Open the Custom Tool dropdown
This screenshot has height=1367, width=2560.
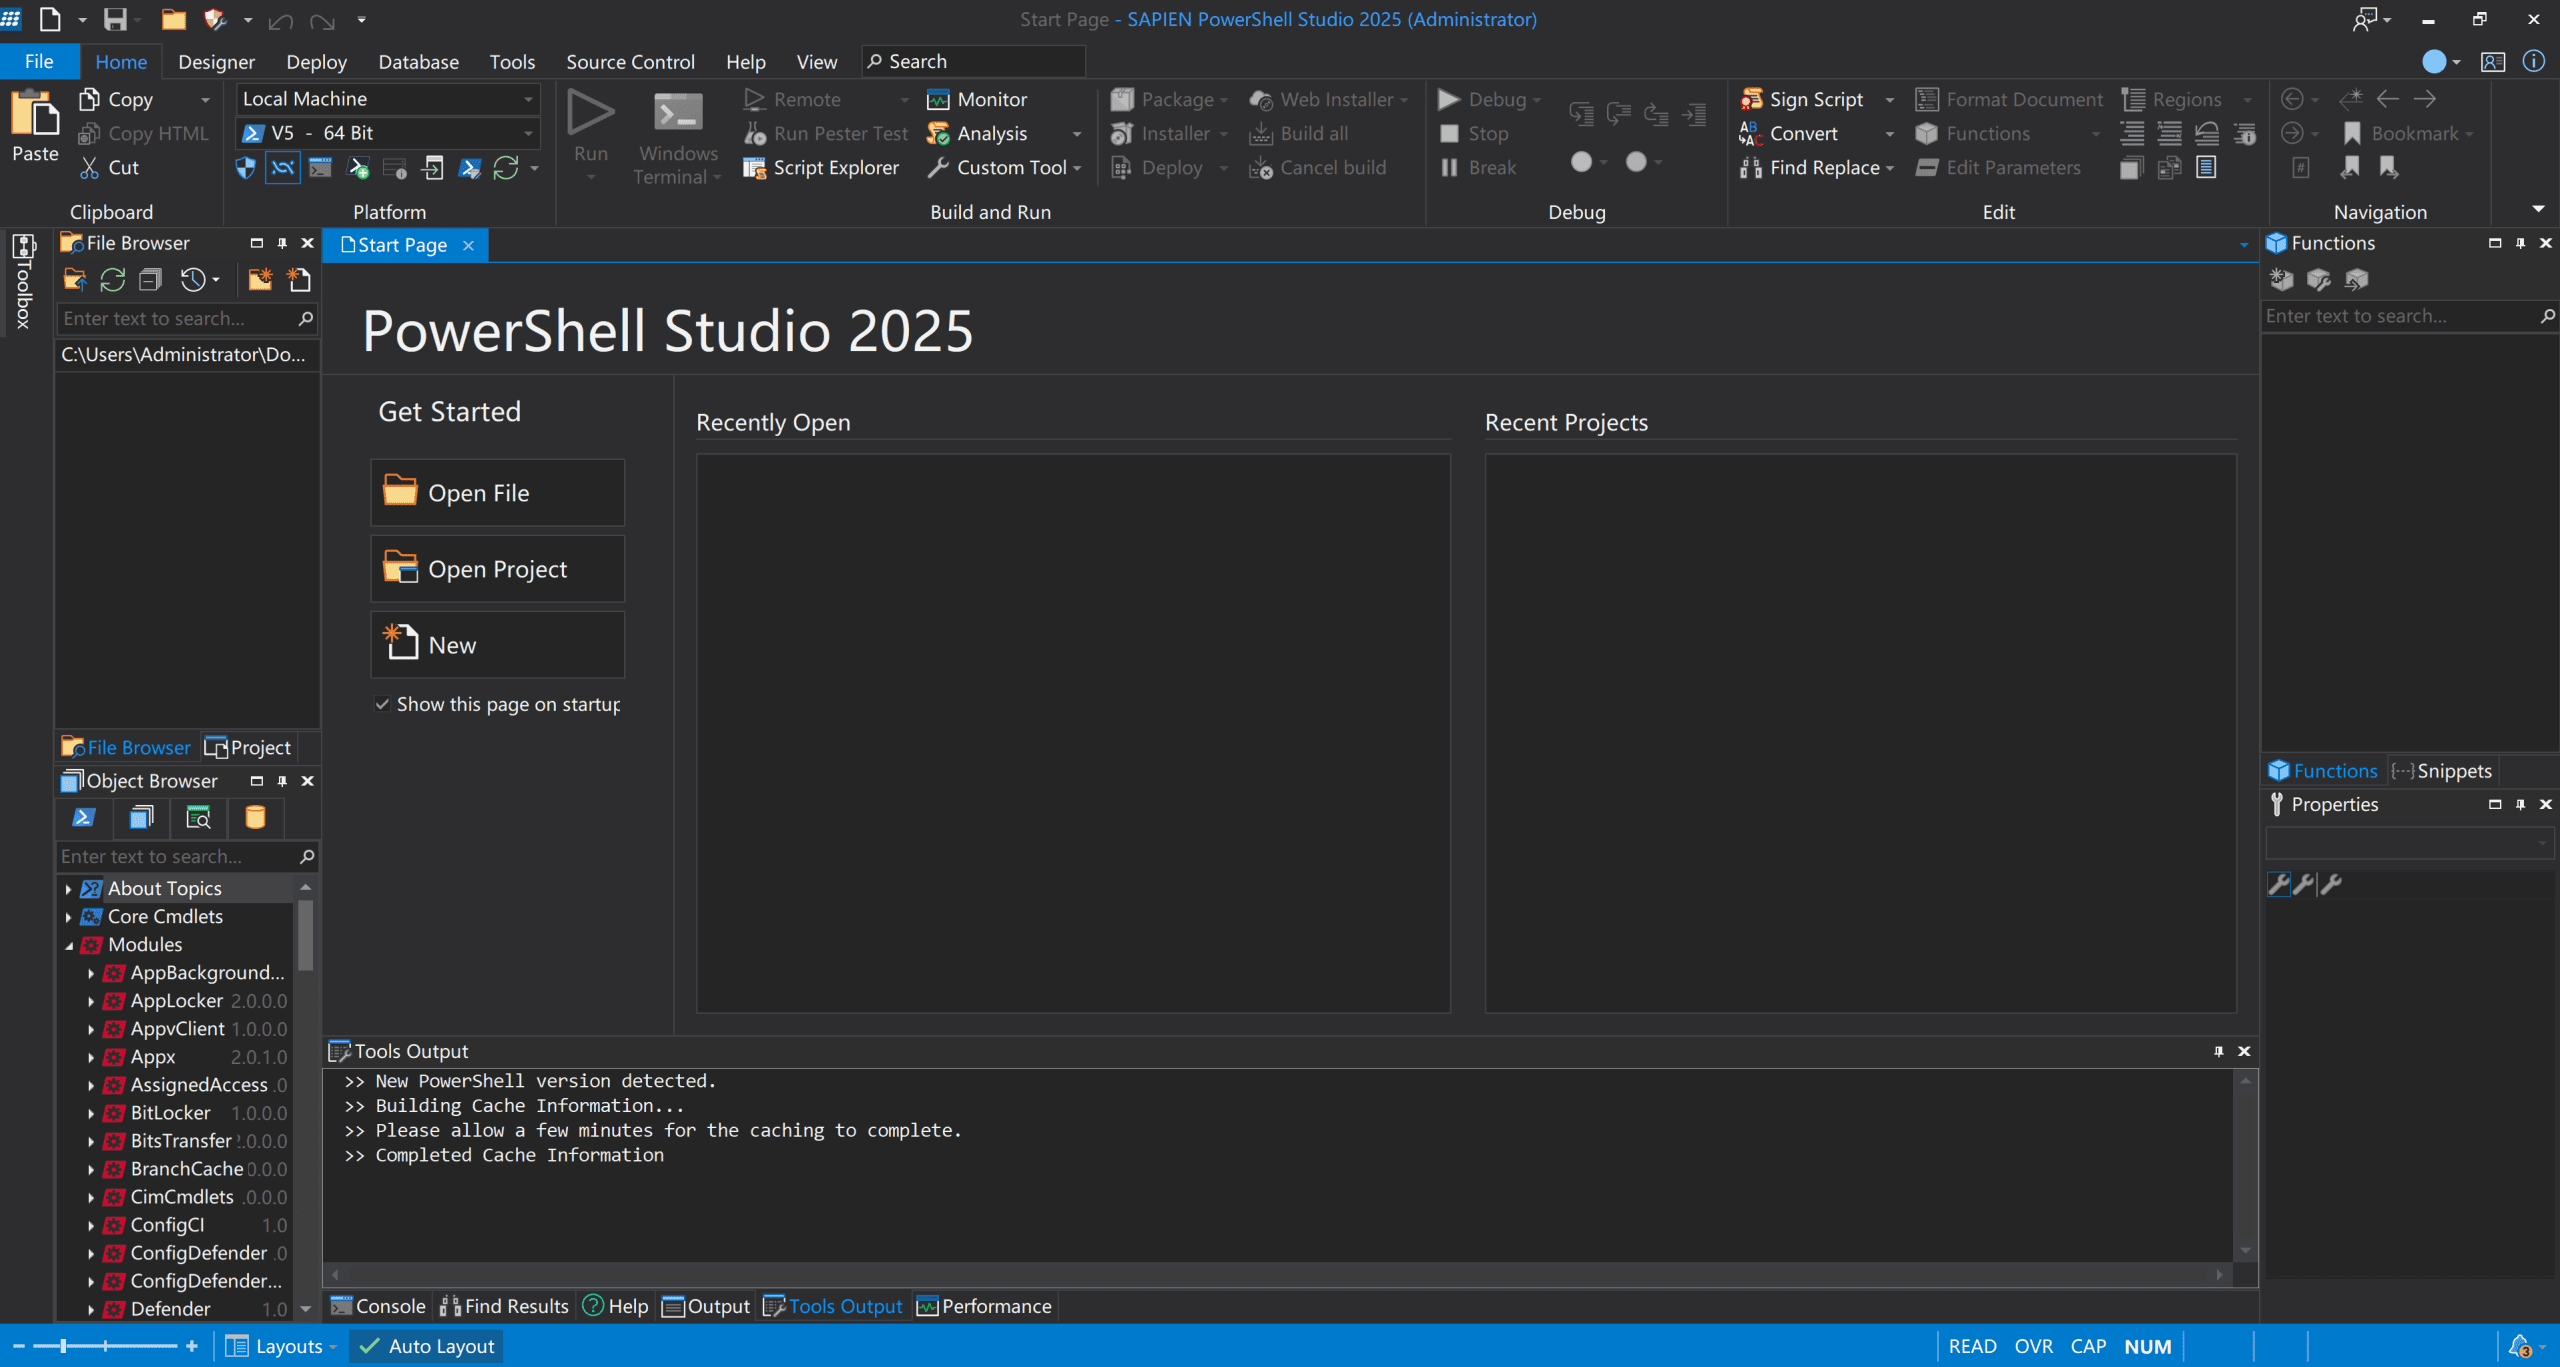pos(1077,168)
